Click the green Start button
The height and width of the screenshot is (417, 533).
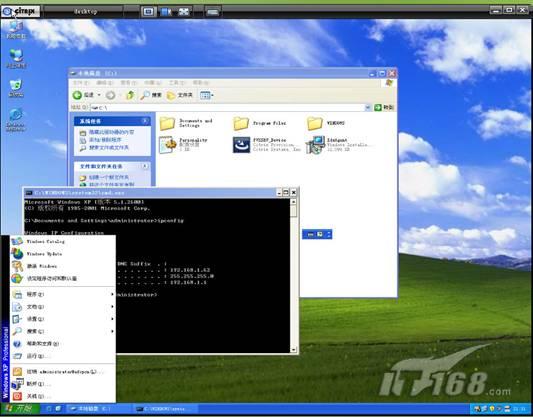point(20,409)
